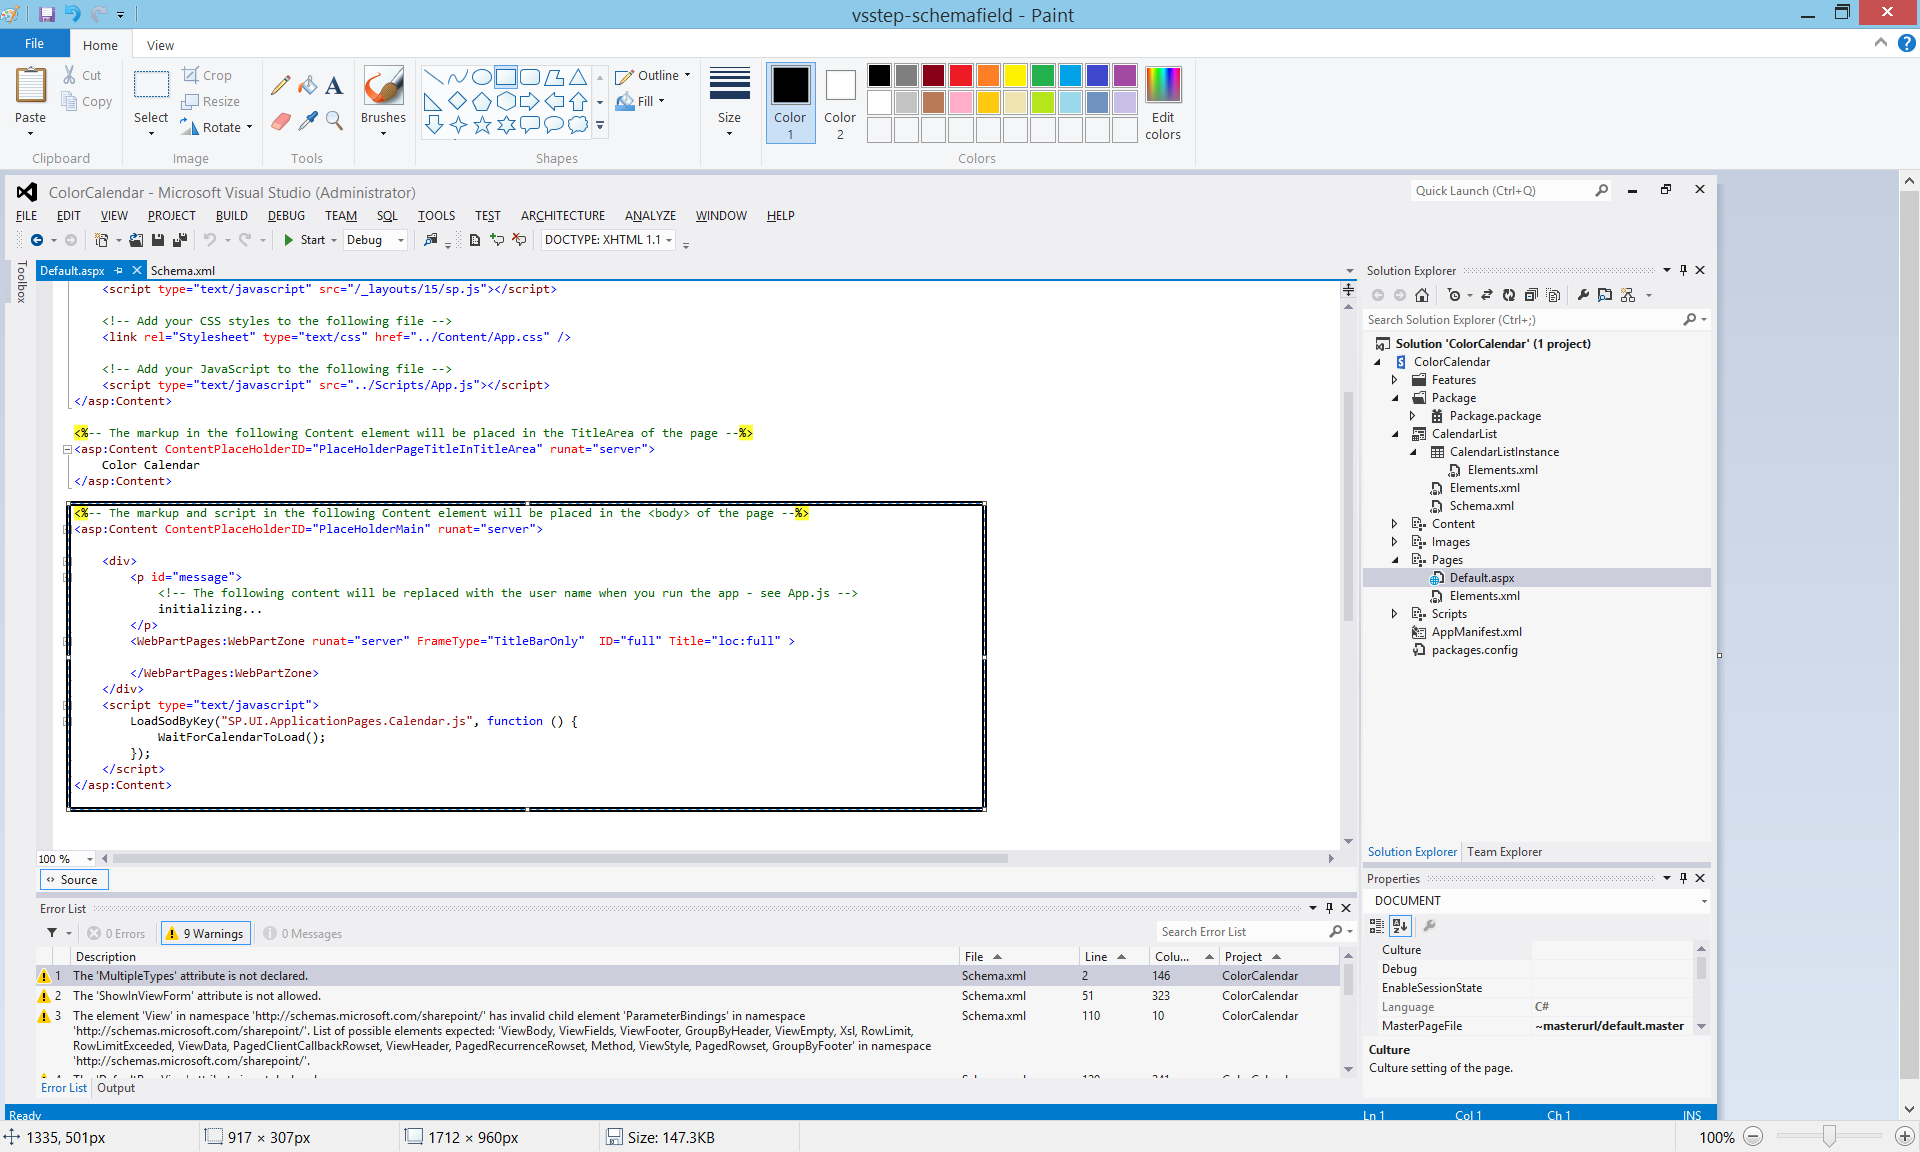Pick the orange color swatch

pos(988,75)
